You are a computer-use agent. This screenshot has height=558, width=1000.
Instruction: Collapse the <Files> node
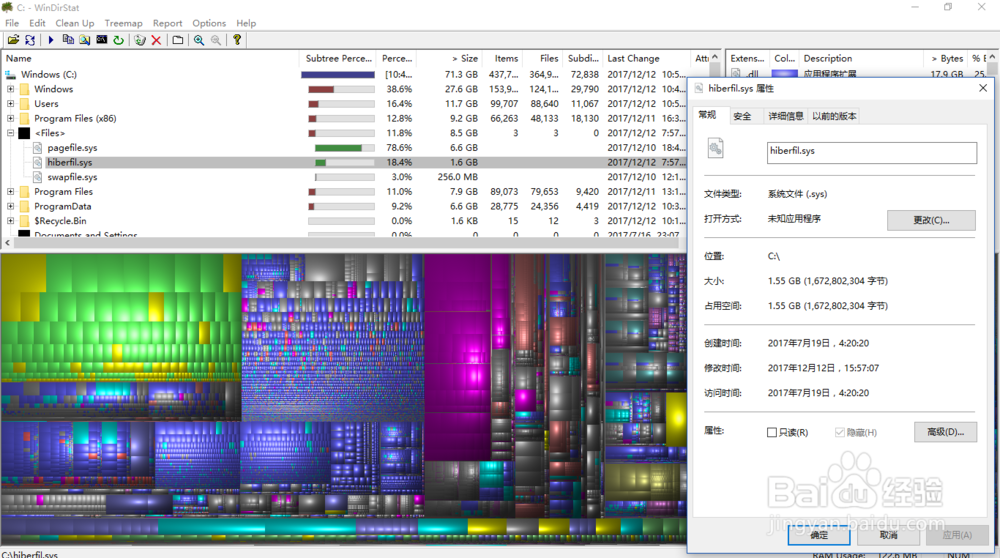[10, 133]
